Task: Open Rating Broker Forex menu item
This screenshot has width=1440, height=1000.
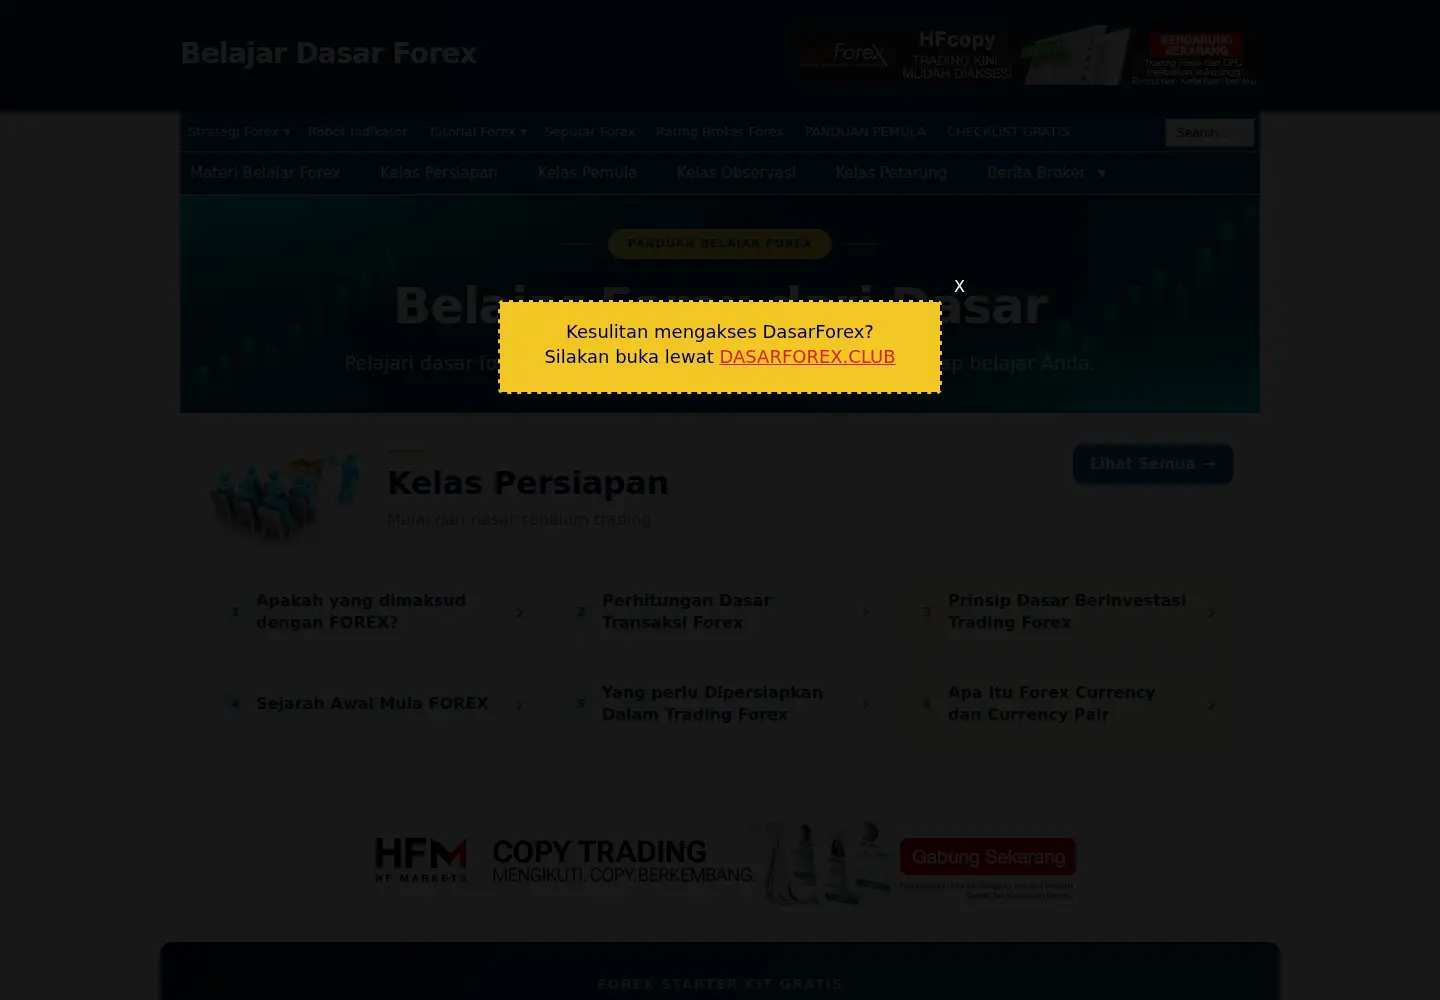Action: pyautogui.click(x=720, y=132)
